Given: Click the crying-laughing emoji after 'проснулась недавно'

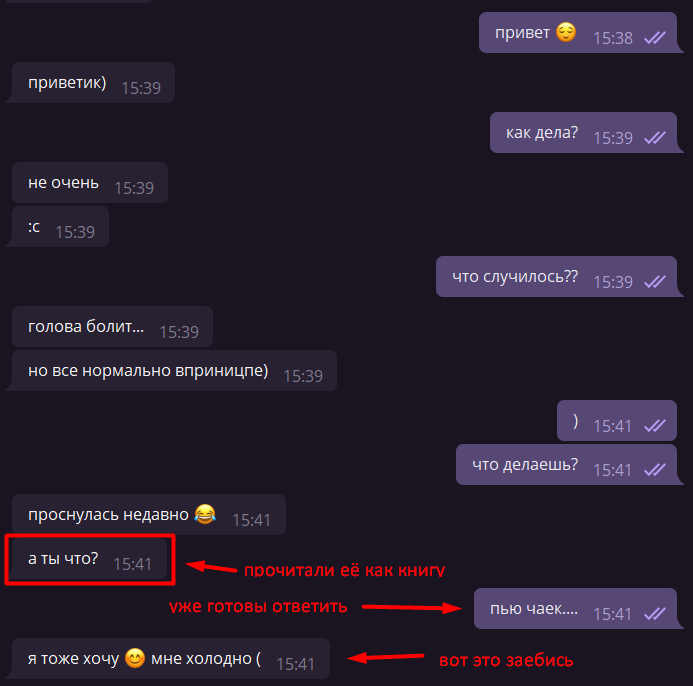Looking at the screenshot, I should [205, 514].
